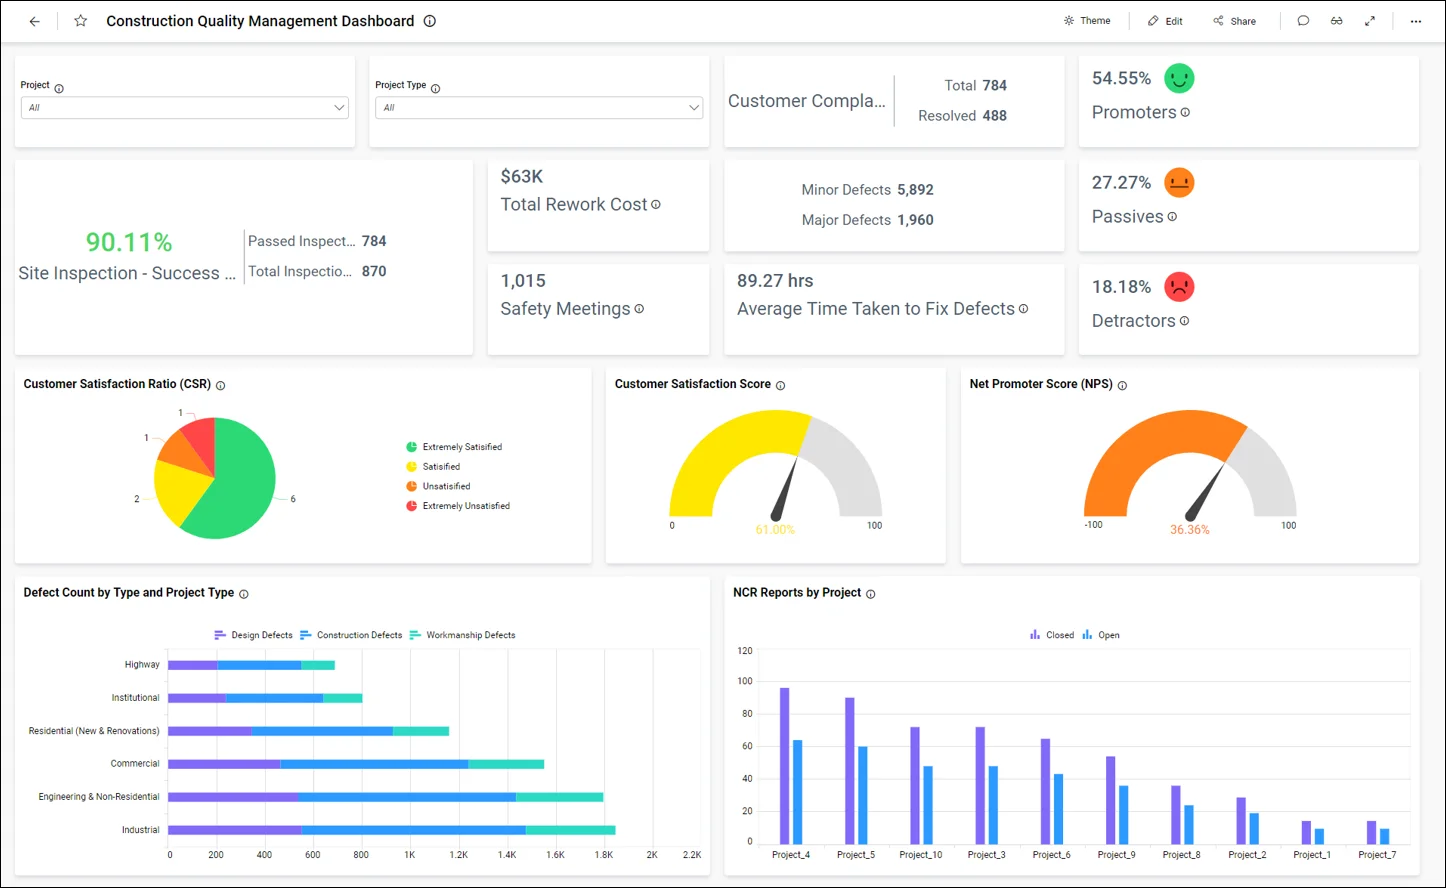
Task: Click the Highway Workmanship Defects teal bar segment
Action: [x=318, y=665]
